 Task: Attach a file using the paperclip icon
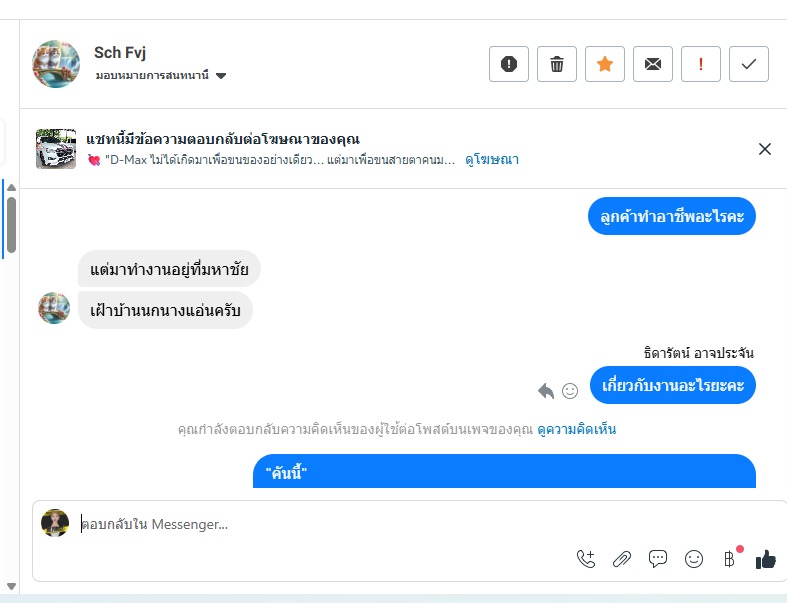(622, 559)
